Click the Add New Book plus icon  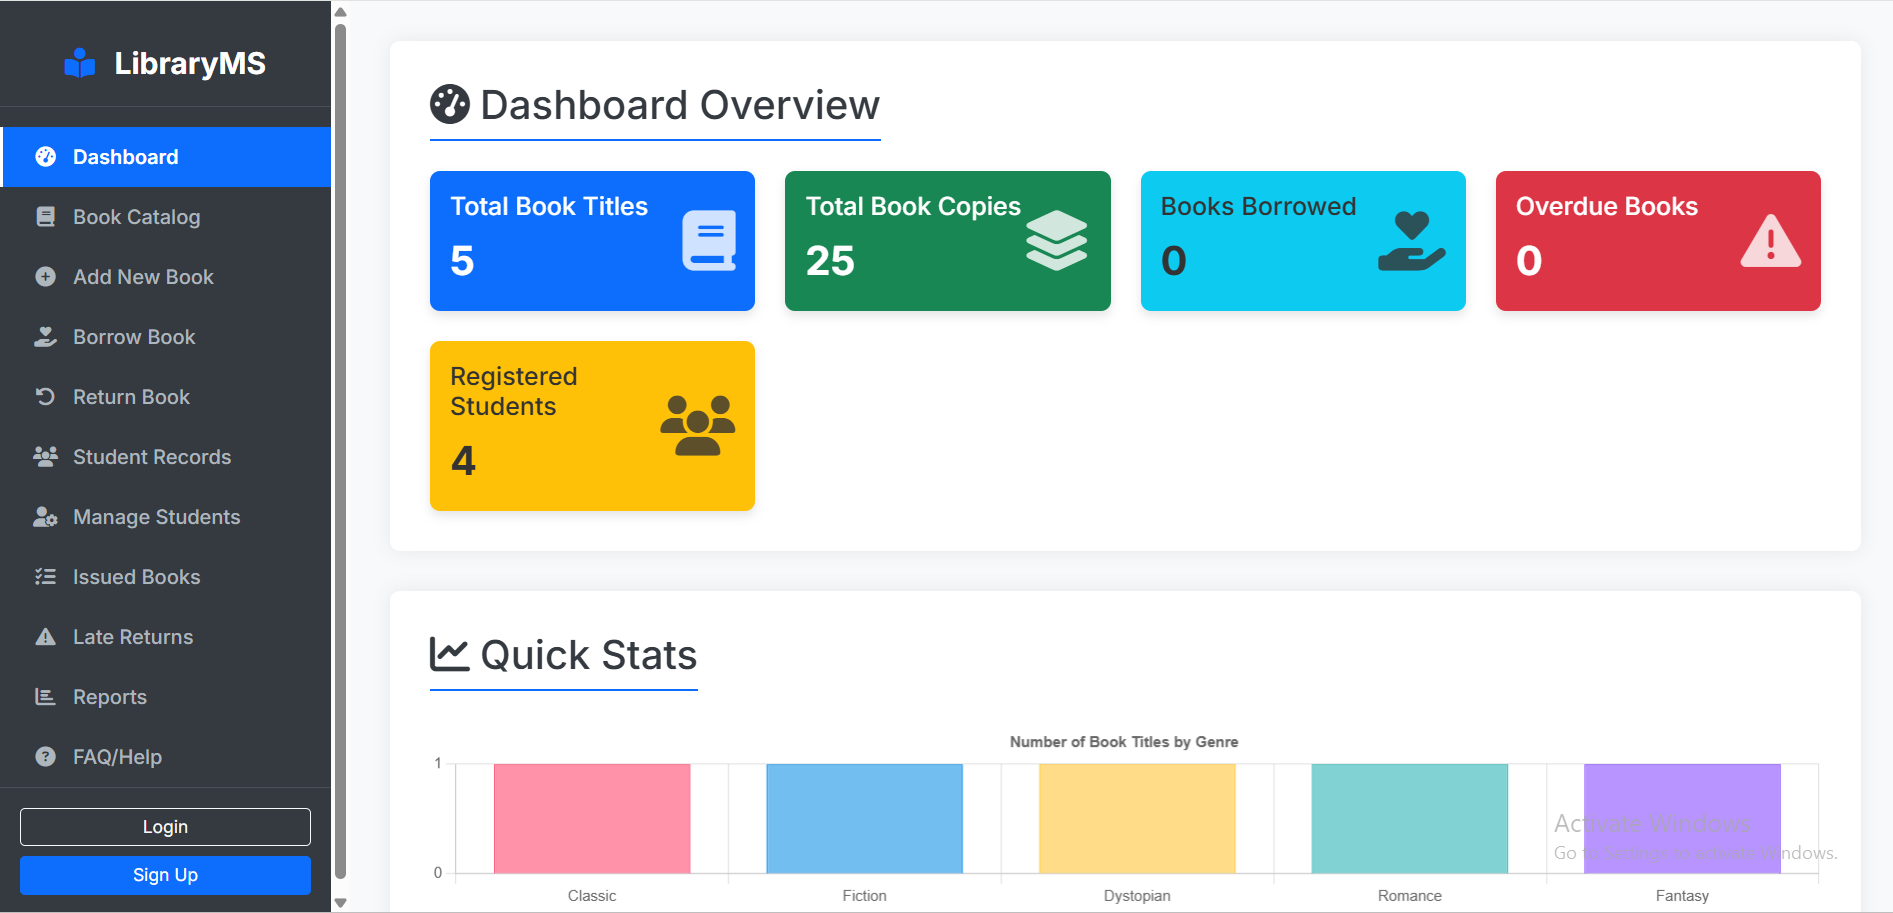coord(45,276)
